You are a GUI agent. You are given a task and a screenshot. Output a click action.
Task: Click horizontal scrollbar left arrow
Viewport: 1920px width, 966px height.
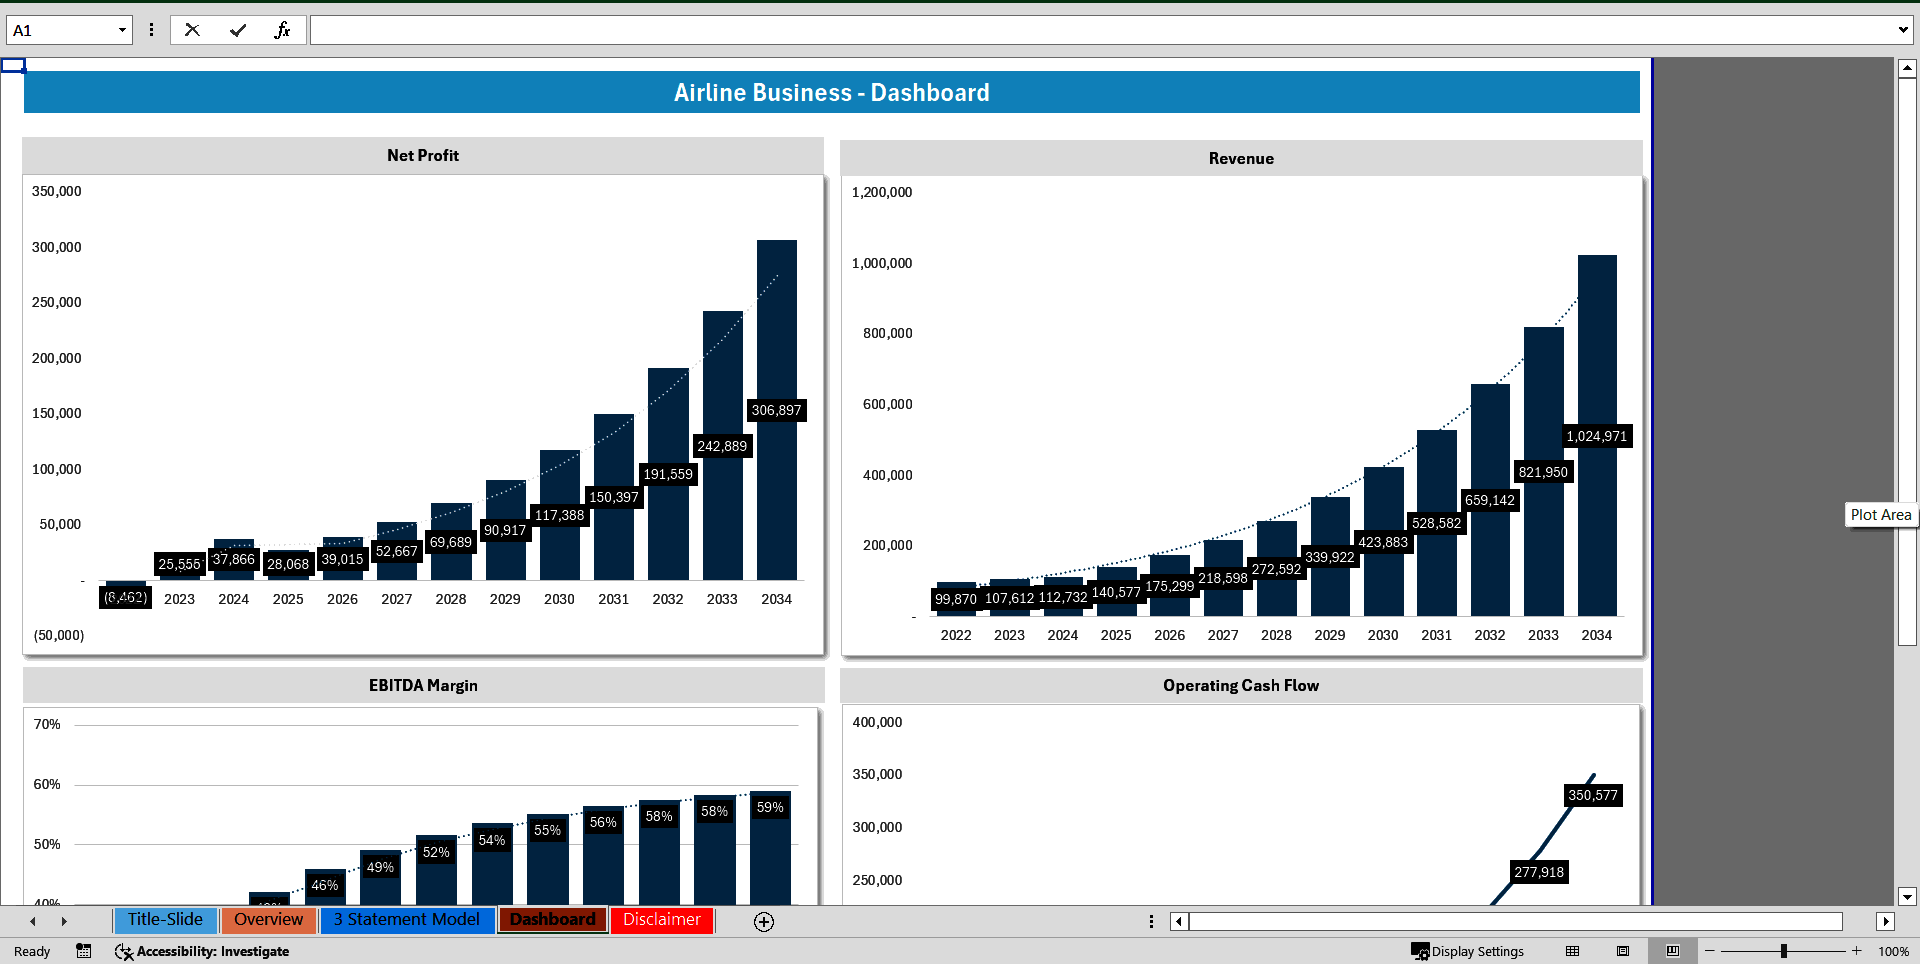[1179, 922]
